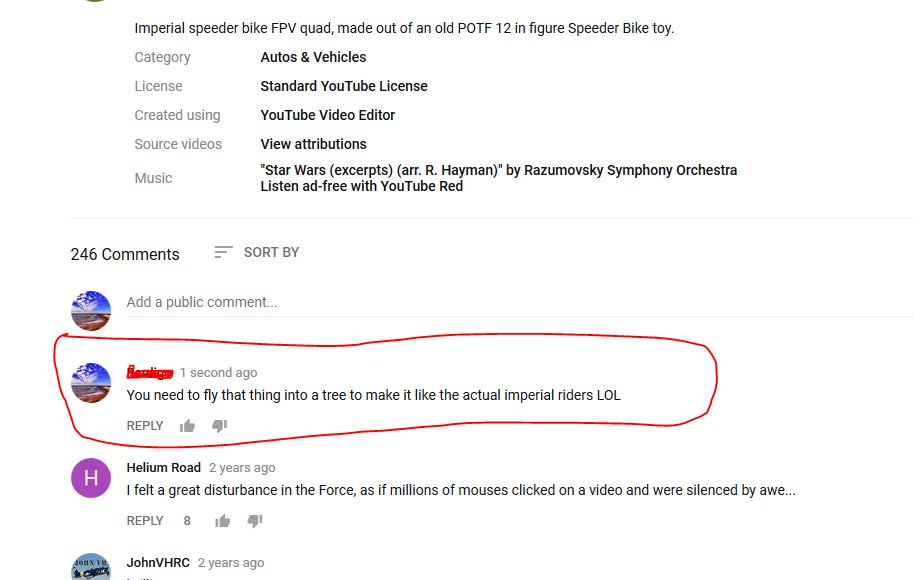Open the Standard YouTube License link
Viewport: 913px width, 580px height.
tap(344, 86)
